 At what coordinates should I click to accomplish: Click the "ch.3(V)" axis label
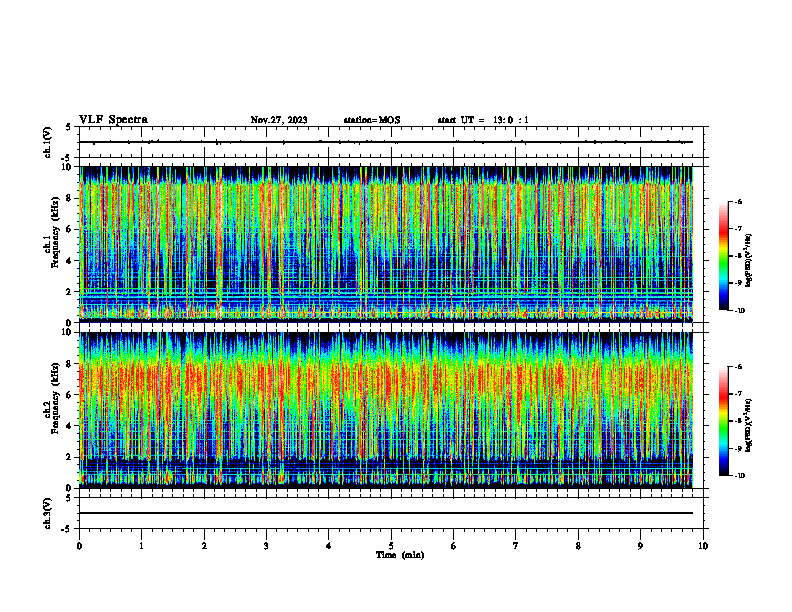point(47,513)
